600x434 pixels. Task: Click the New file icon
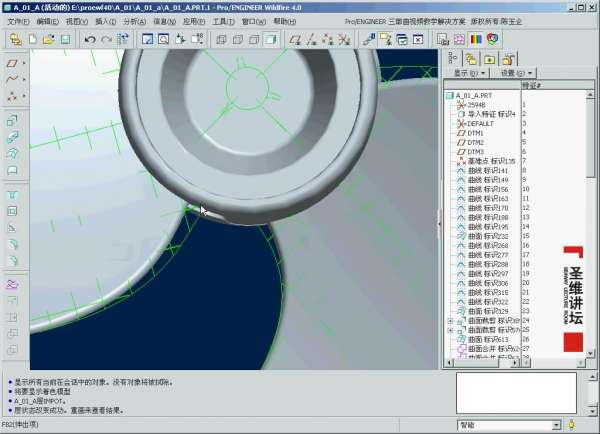[33, 39]
